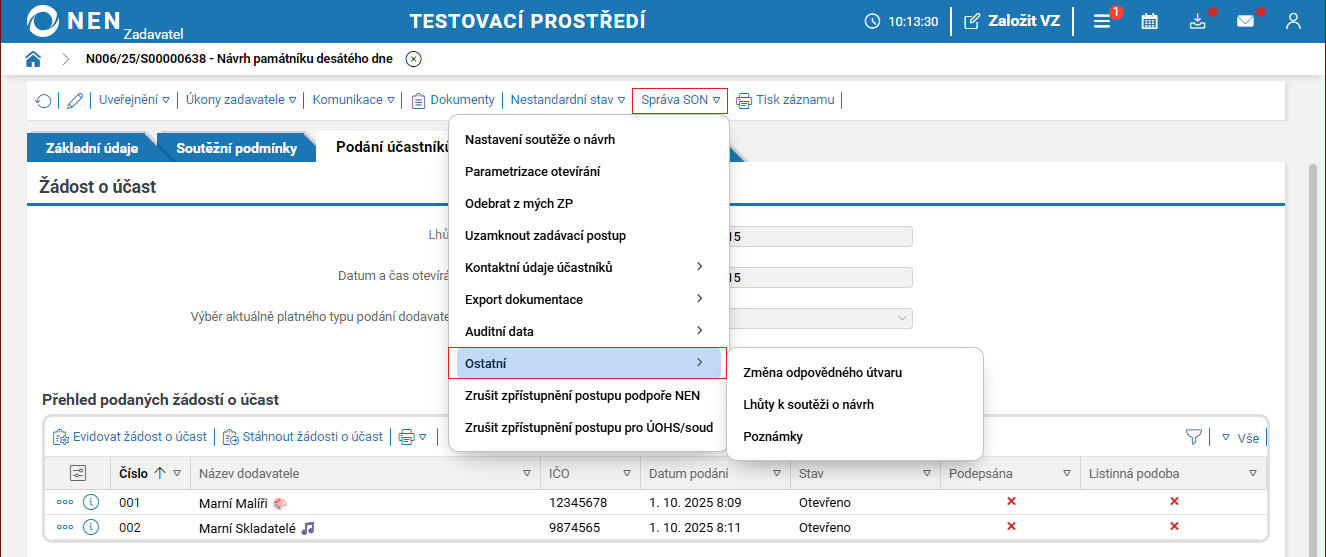This screenshot has height=557, width=1326.
Task: Open the Podepsána column filter arrow
Action: (1067, 473)
